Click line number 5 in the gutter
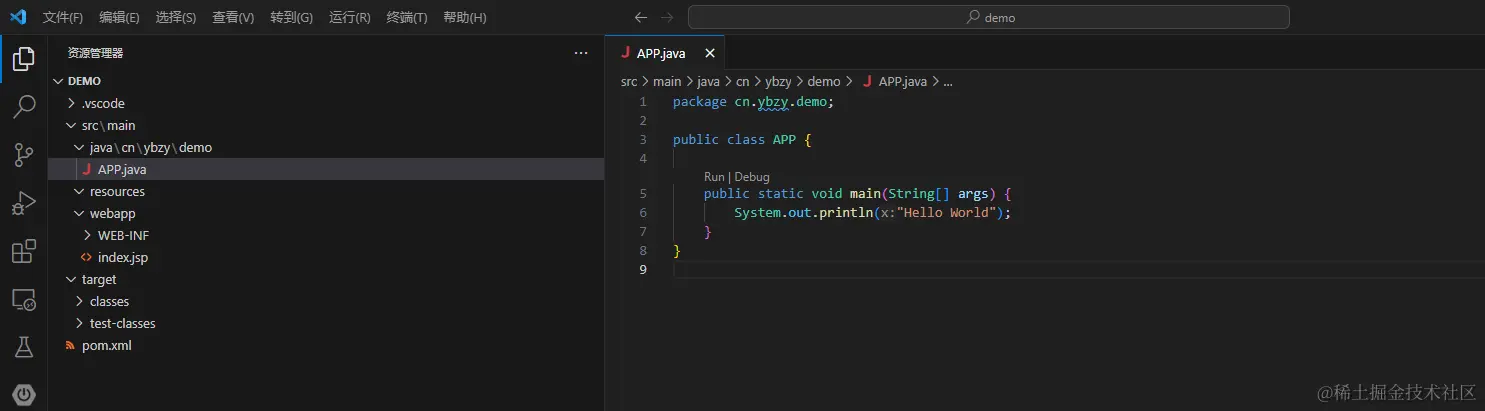1485x411 pixels. (x=643, y=194)
